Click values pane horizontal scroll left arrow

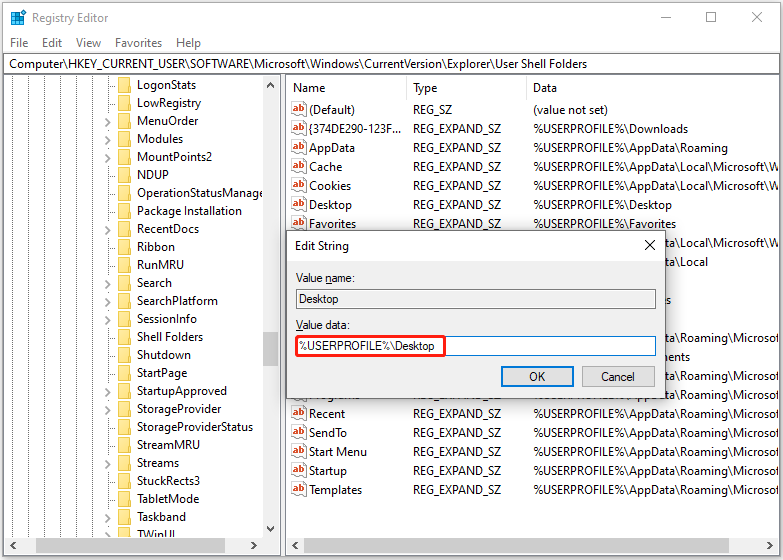[x=295, y=546]
